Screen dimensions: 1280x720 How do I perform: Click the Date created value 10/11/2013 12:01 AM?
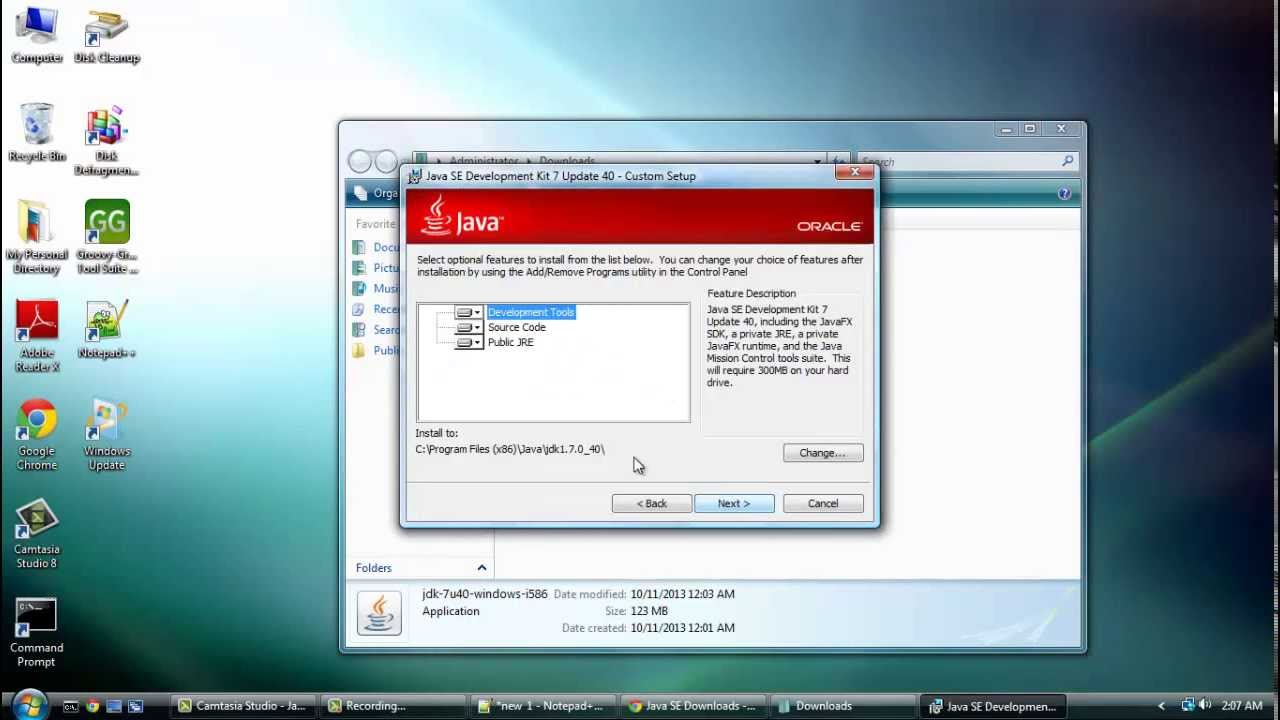(x=682, y=628)
